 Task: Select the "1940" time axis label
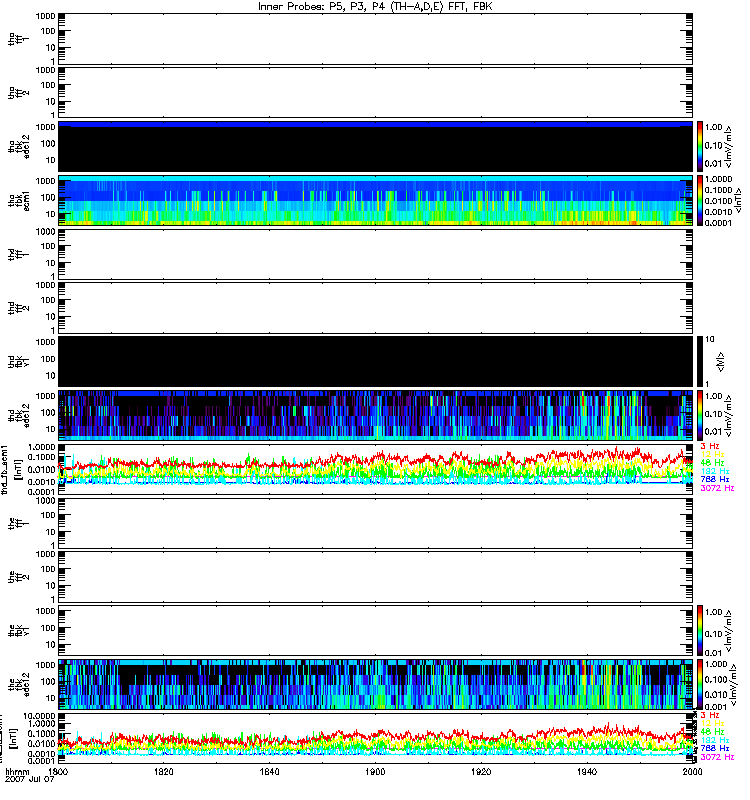point(587,771)
